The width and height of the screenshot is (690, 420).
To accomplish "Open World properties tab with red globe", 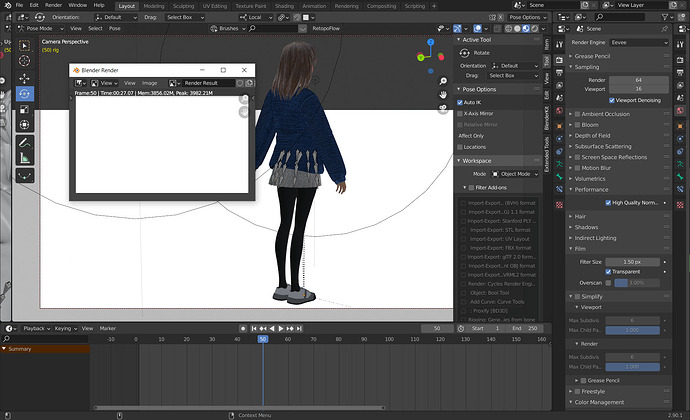I will tap(559, 111).
